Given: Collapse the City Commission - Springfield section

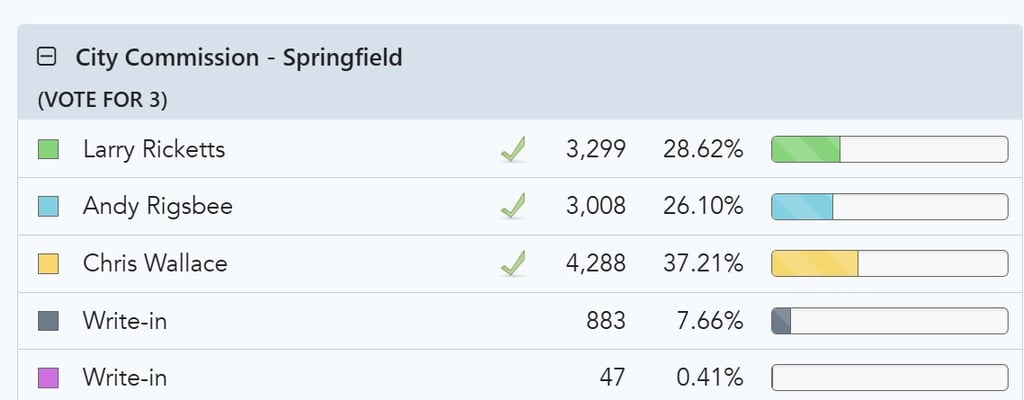Looking at the screenshot, I should (x=47, y=58).
